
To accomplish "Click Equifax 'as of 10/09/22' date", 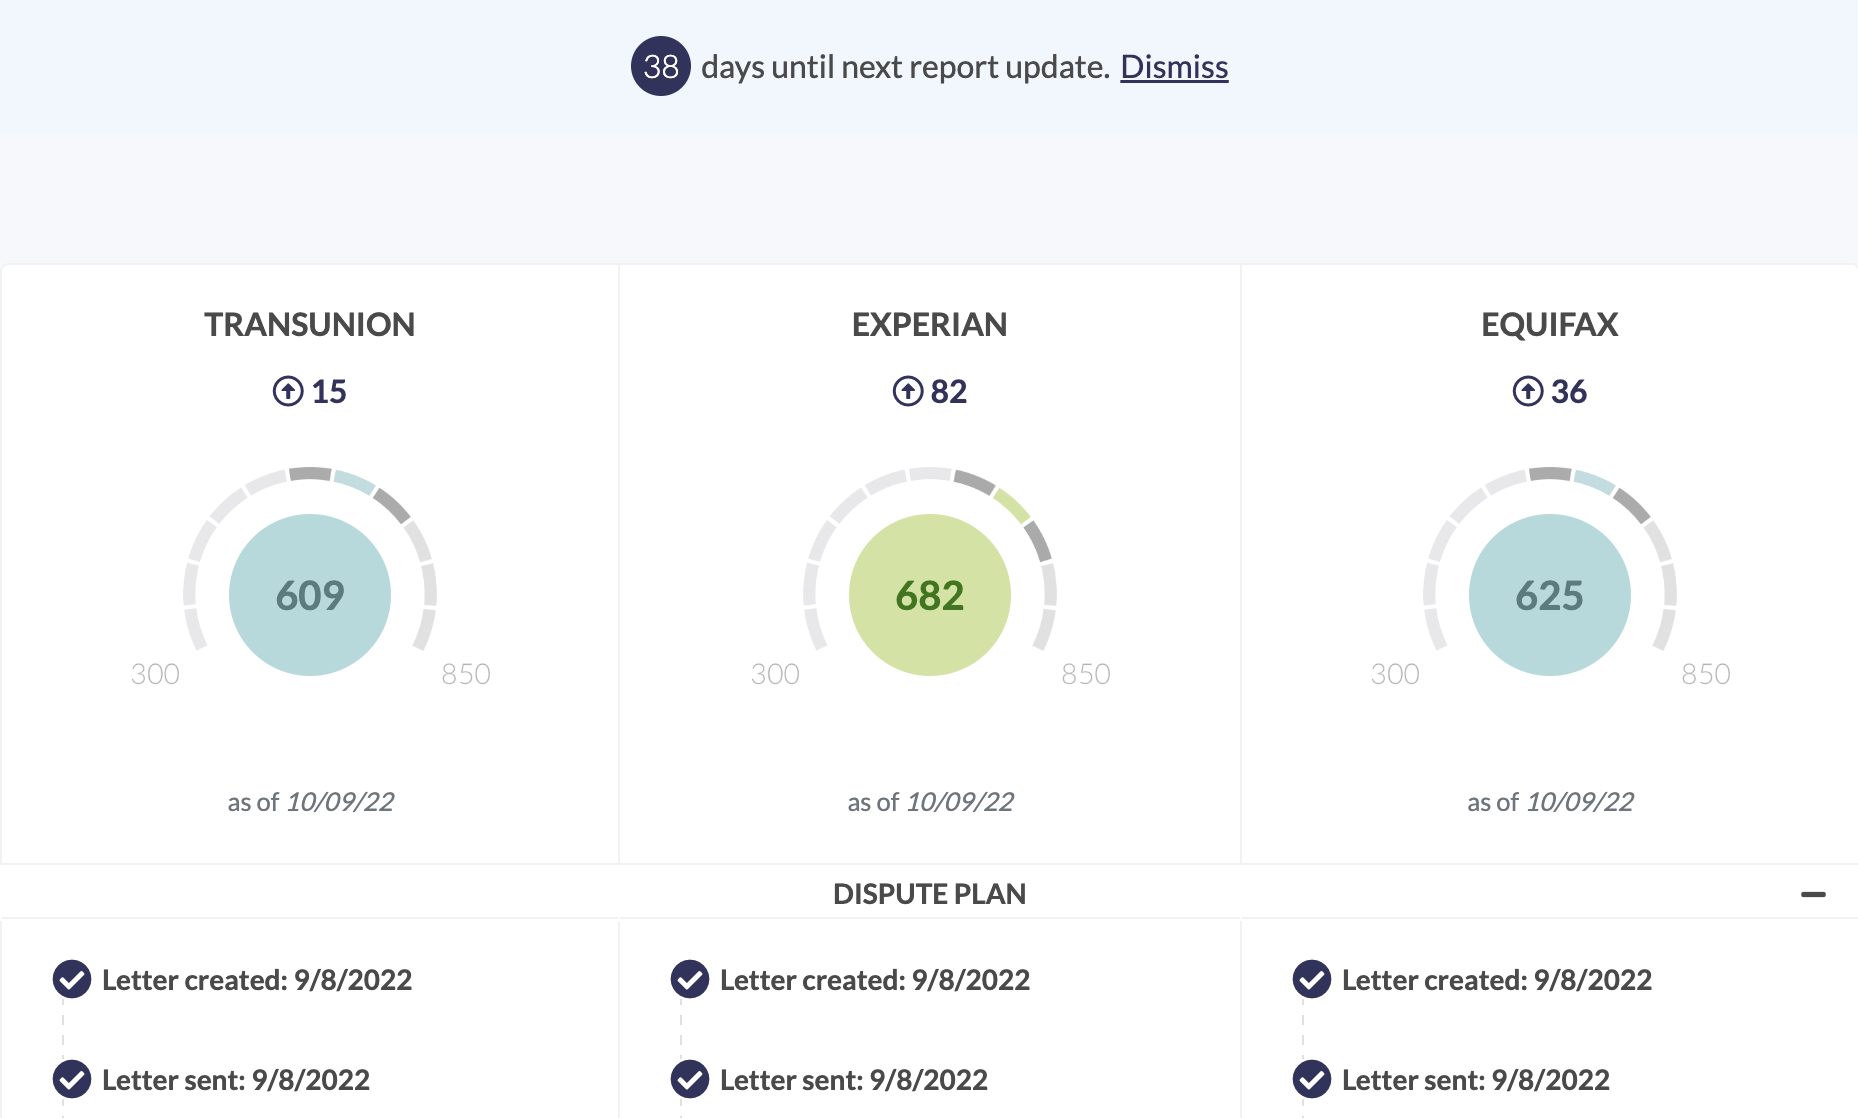I will (1551, 802).
